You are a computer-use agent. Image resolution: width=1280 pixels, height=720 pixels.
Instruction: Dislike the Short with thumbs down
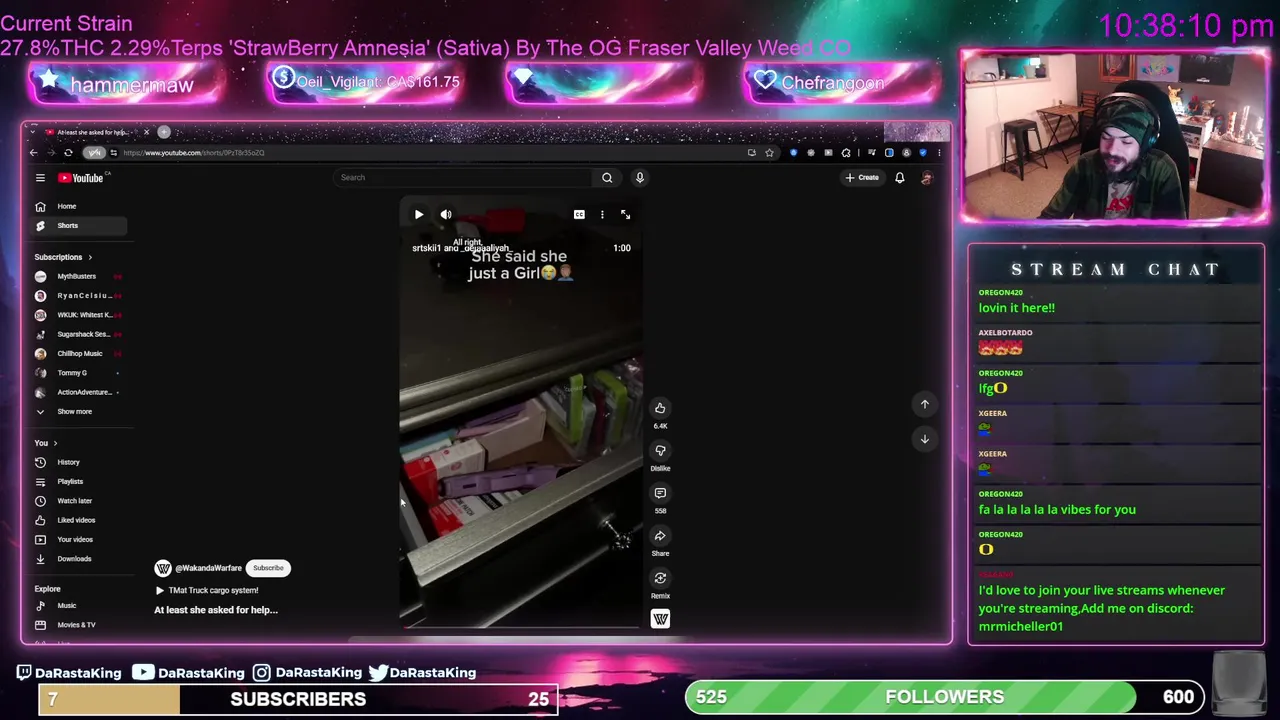pyautogui.click(x=660, y=451)
